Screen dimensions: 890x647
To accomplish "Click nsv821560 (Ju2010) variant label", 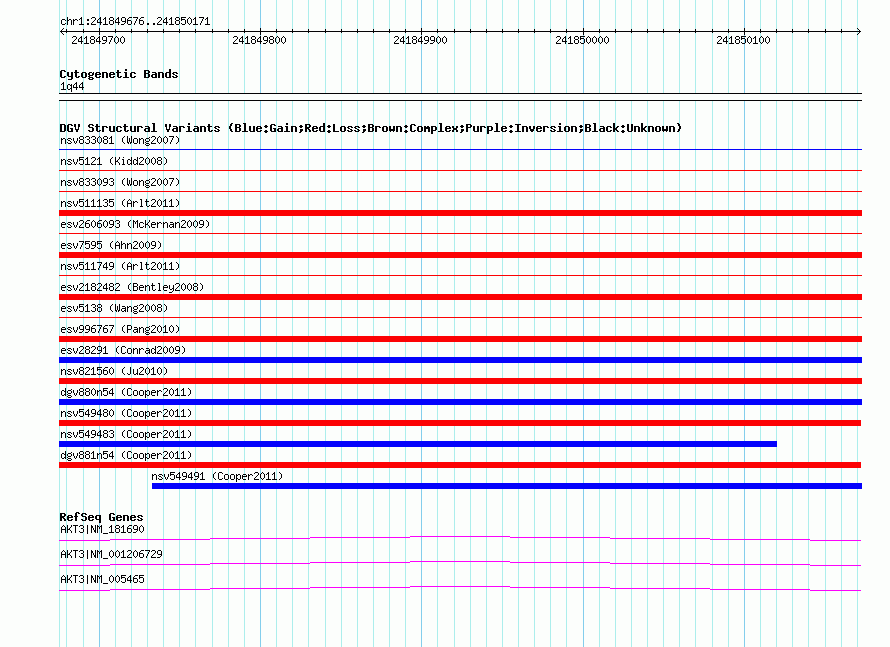I will [x=114, y=371].
